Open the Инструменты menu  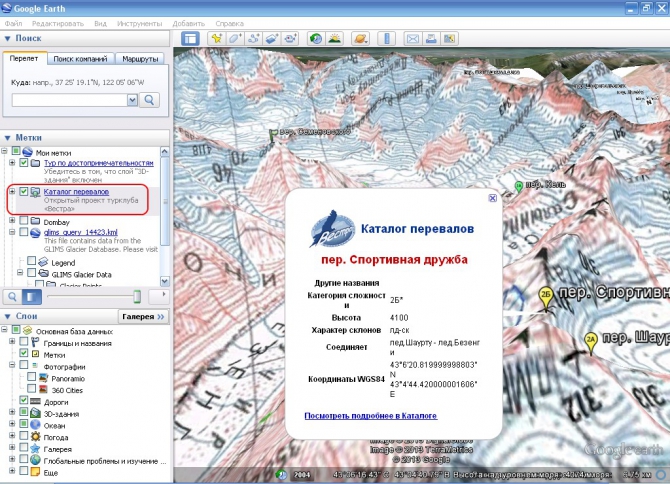[140, 23]
